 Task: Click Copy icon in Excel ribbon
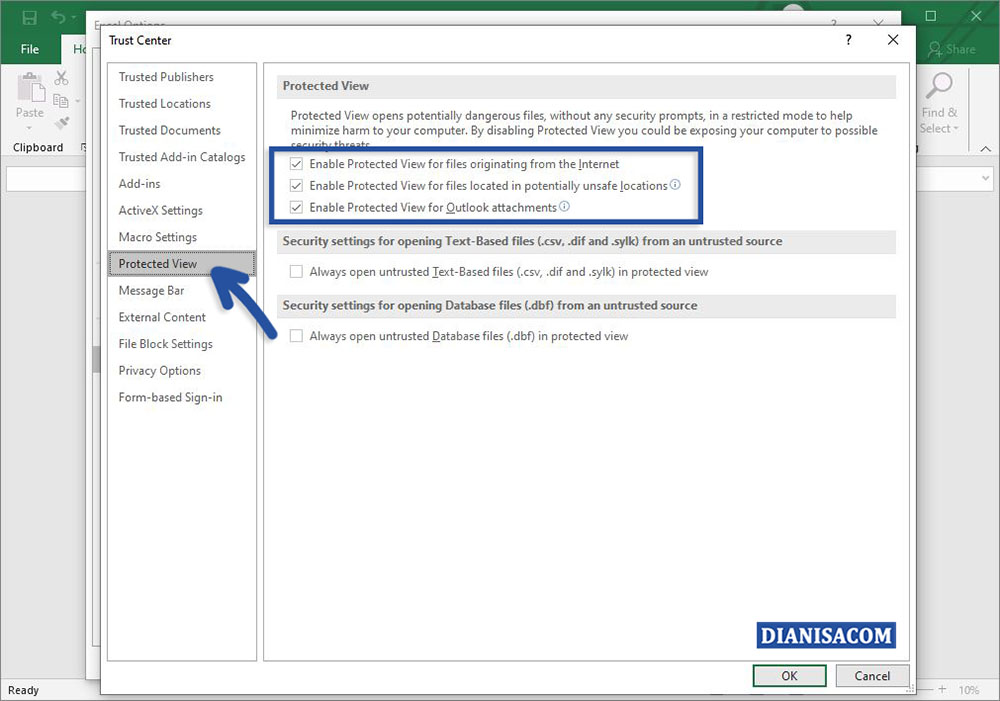pyautogui.click(x=61, y=101)
